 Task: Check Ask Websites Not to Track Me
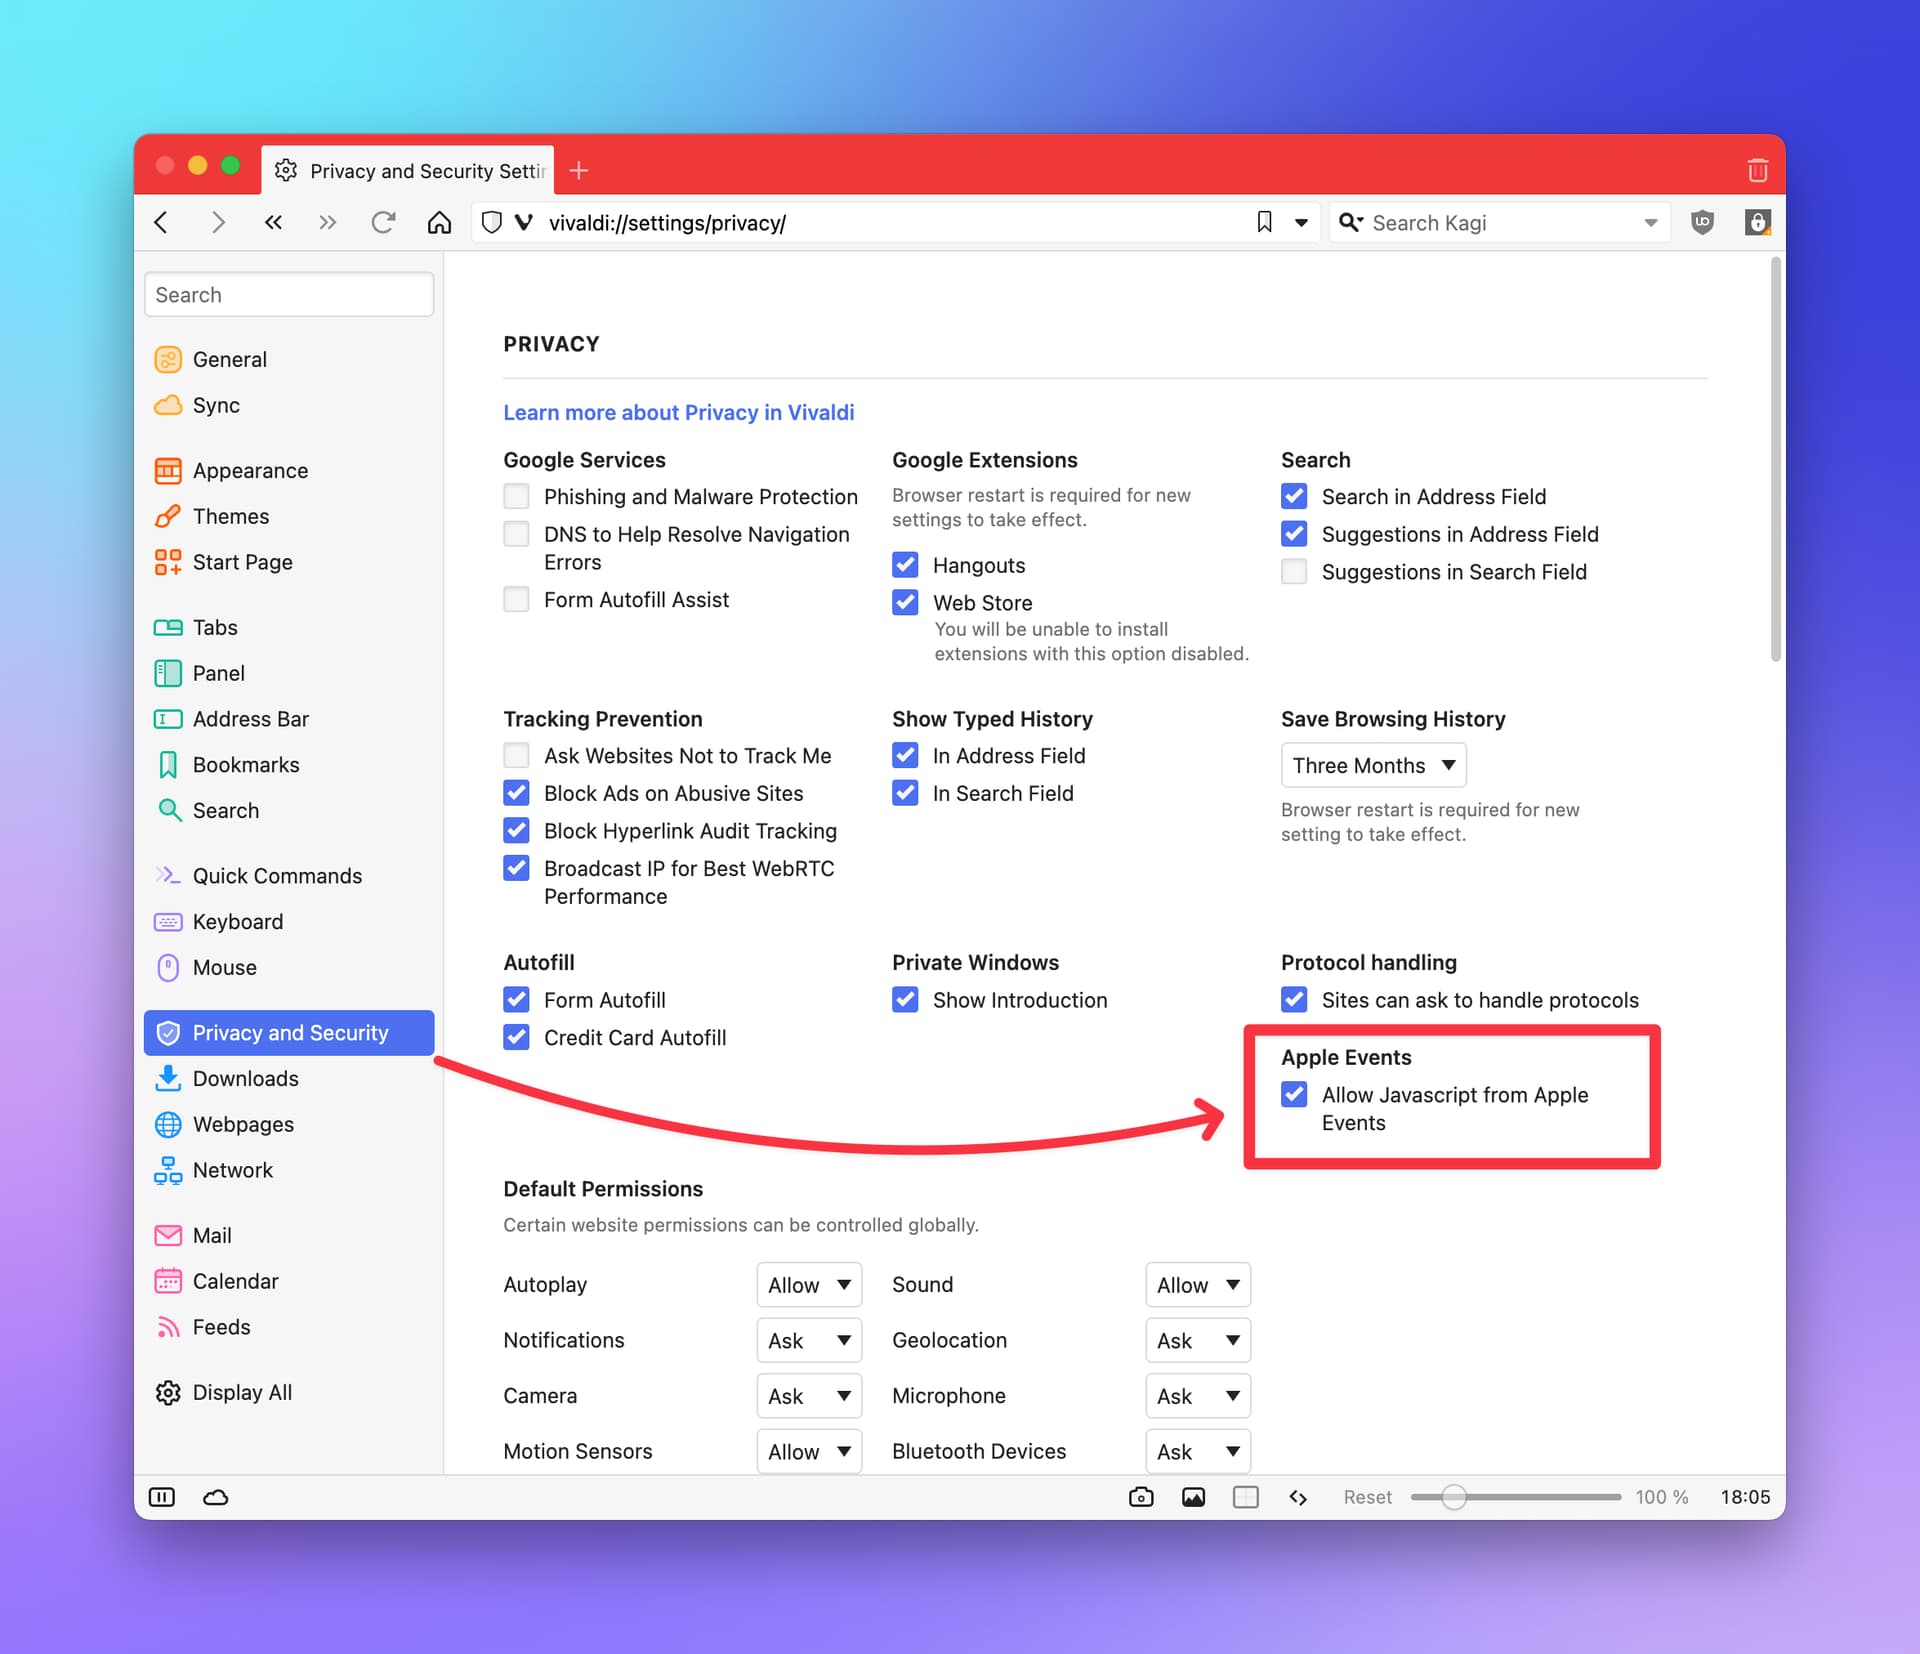point(516,755)
